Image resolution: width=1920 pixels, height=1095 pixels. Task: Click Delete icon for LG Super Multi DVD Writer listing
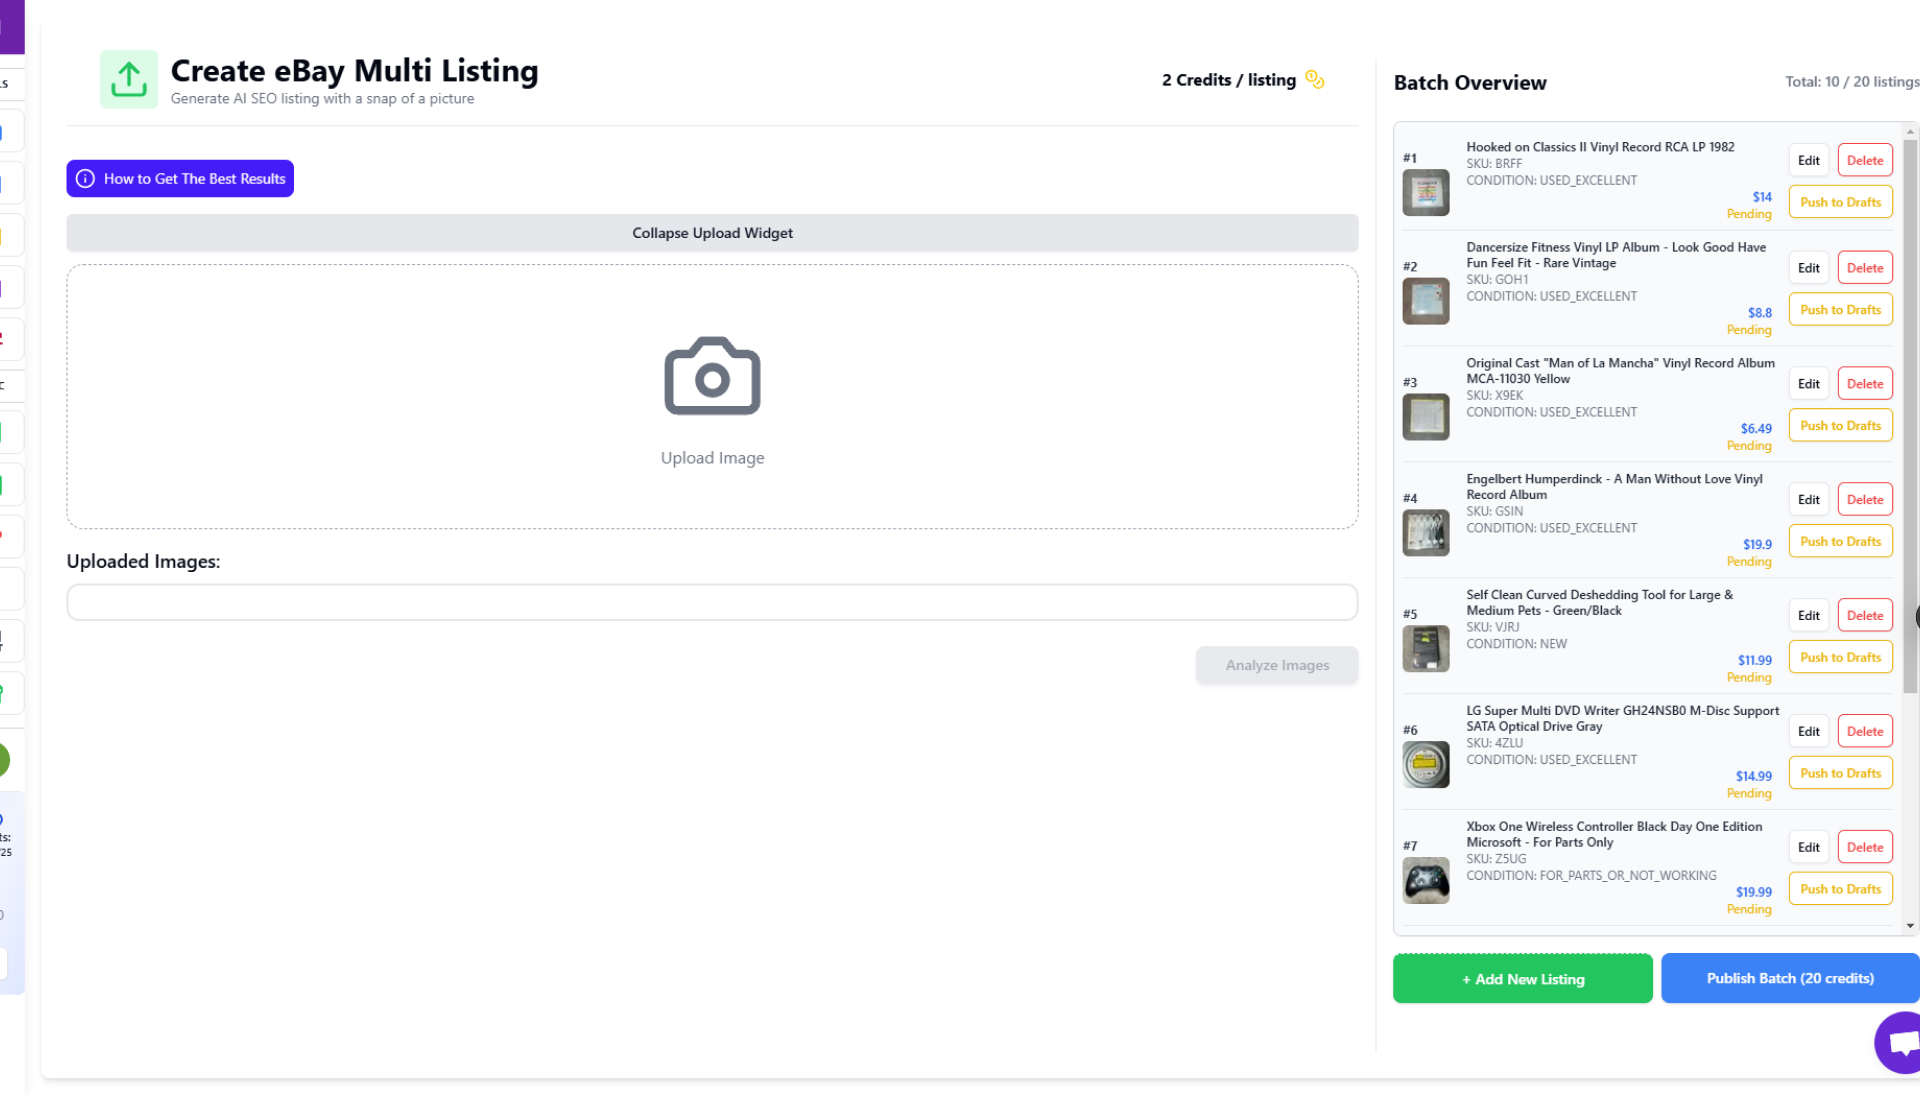pyautogui.click(x=1865, y=731)
